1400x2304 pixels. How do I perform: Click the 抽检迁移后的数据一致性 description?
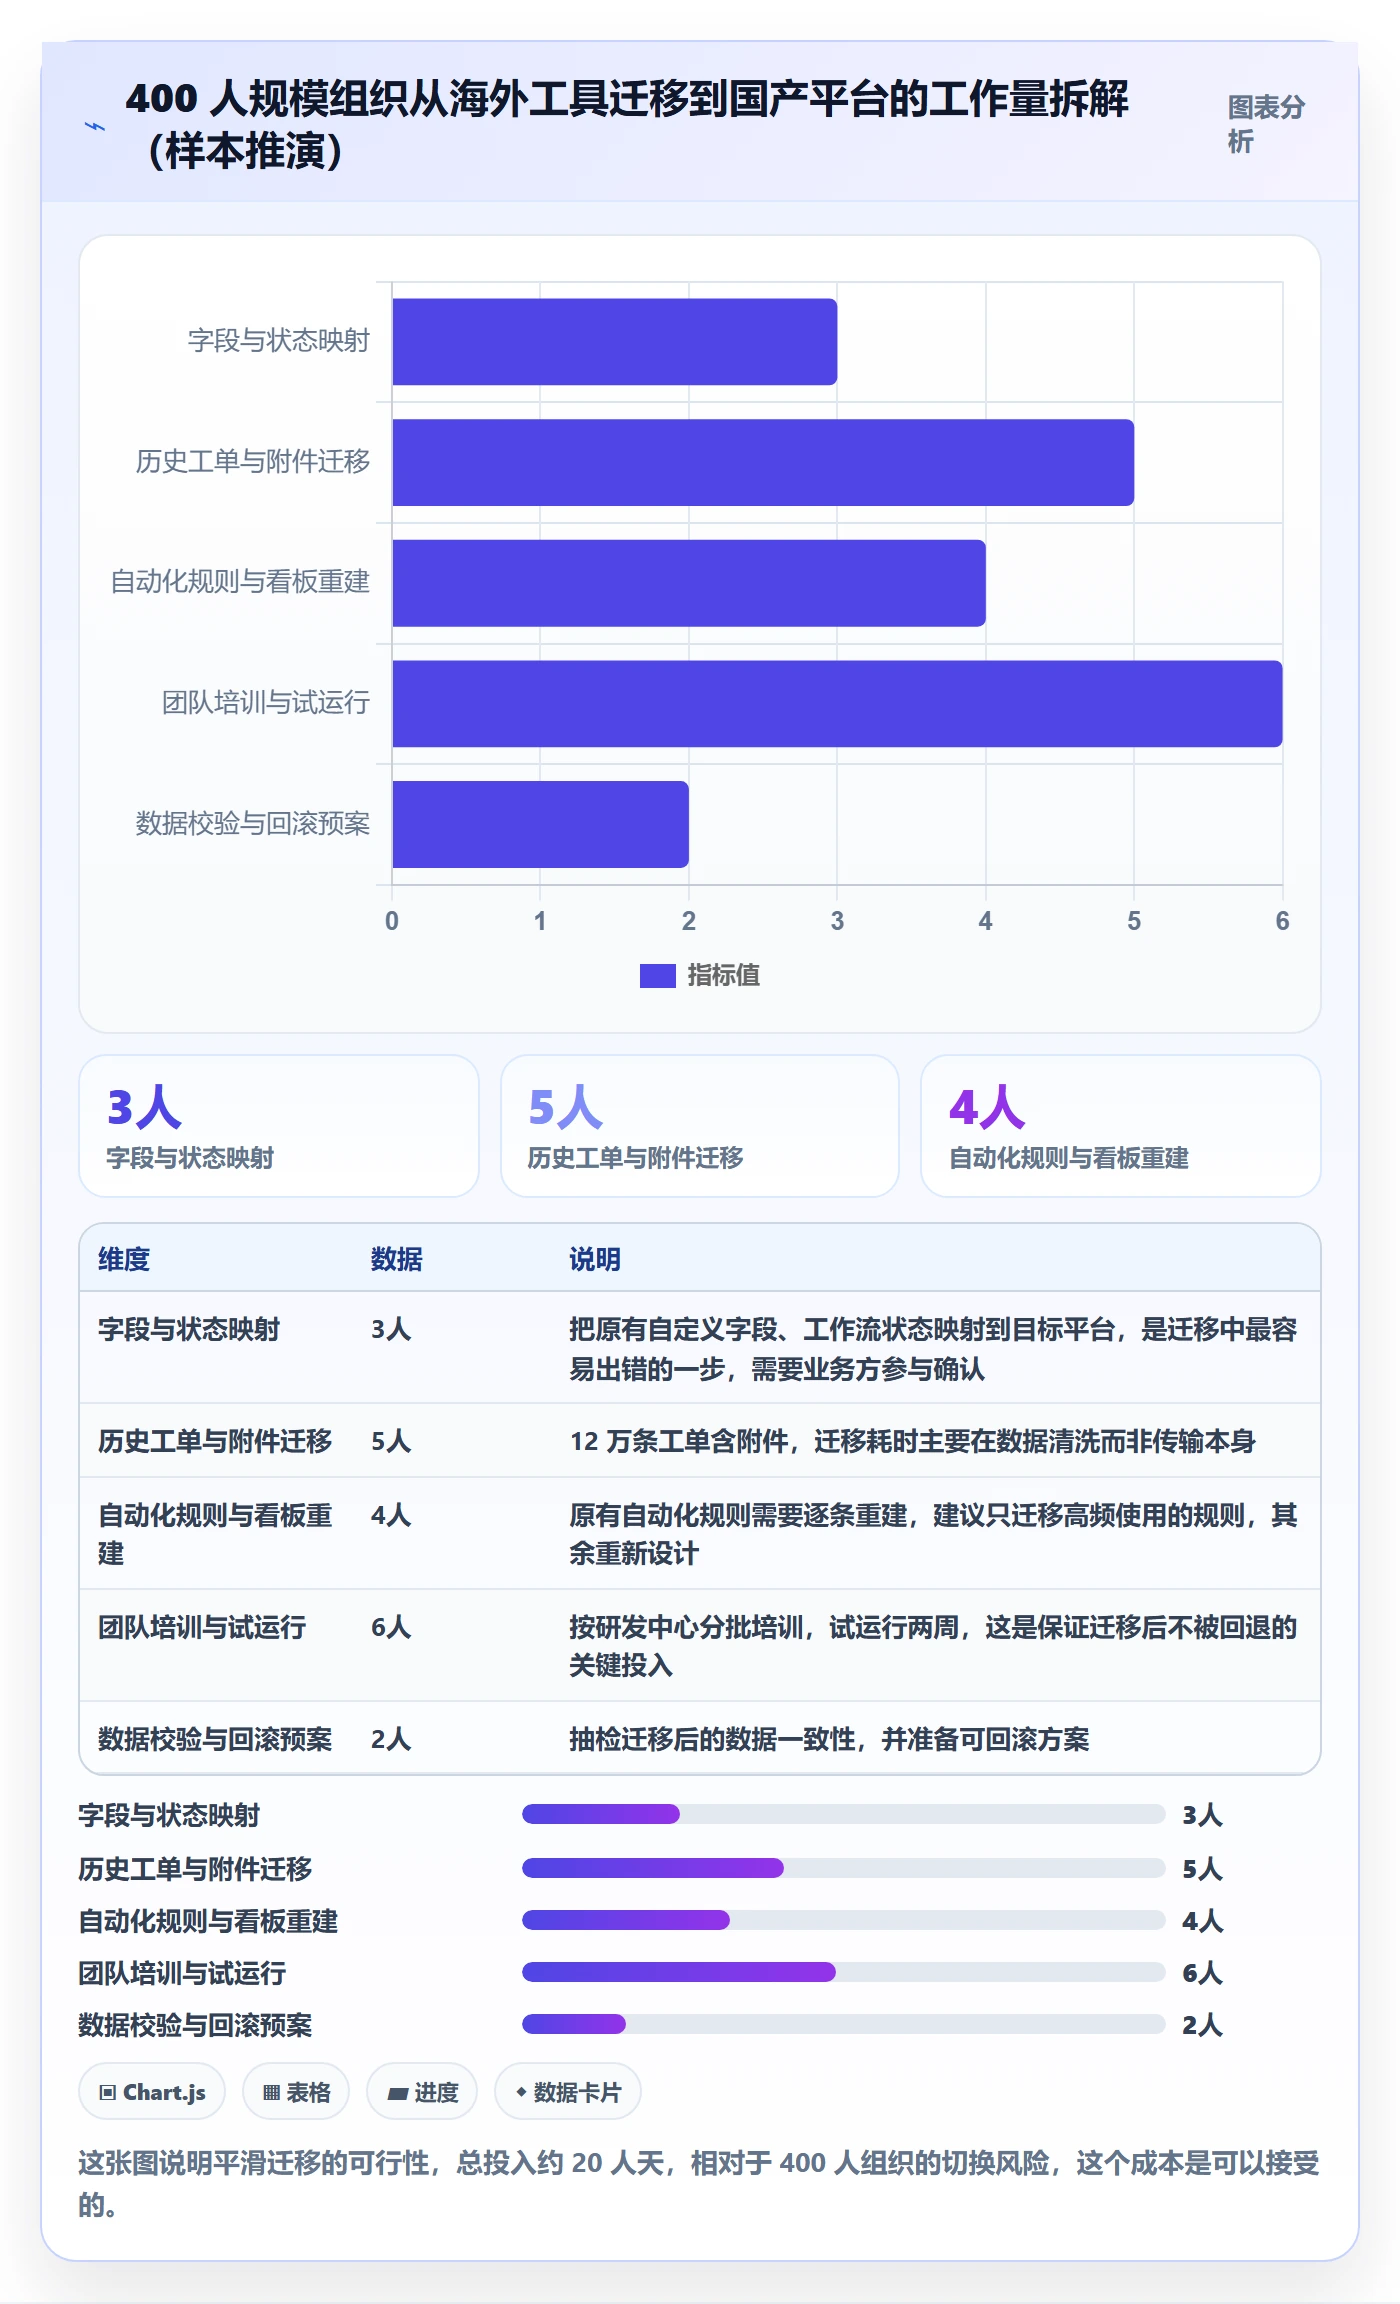829,1739
